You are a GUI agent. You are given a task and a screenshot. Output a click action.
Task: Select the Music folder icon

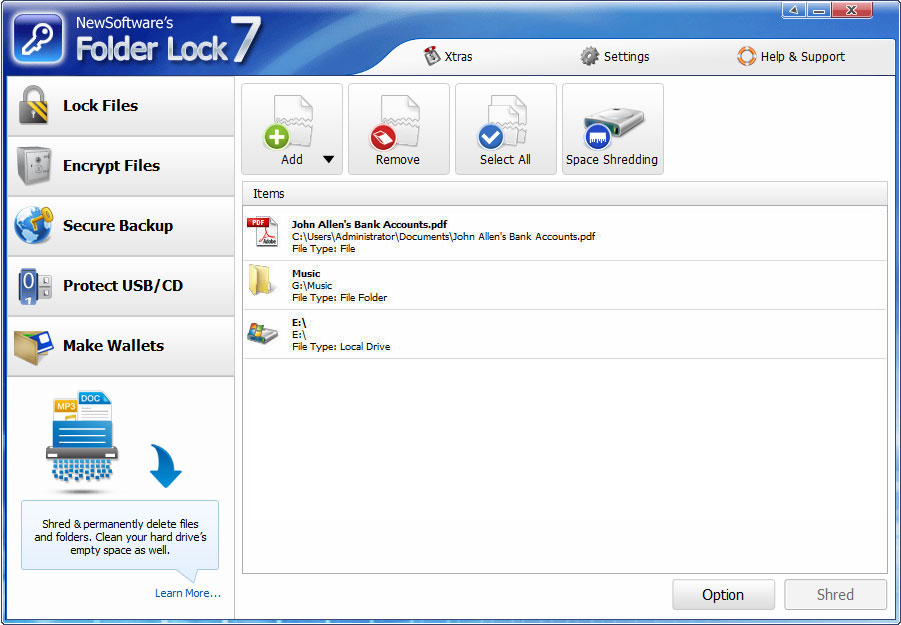[260, 280]
